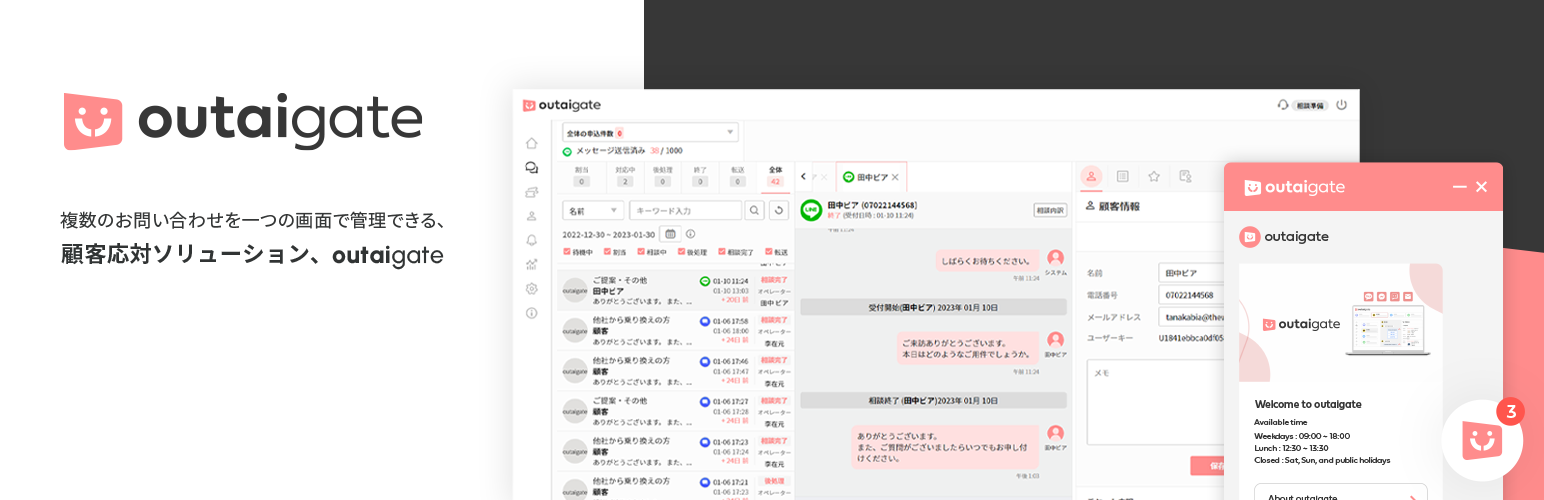Image resolution: width=1544 pixels, height=500 pixels.
Task: Click the refresh list button
Action: [779, 211]
